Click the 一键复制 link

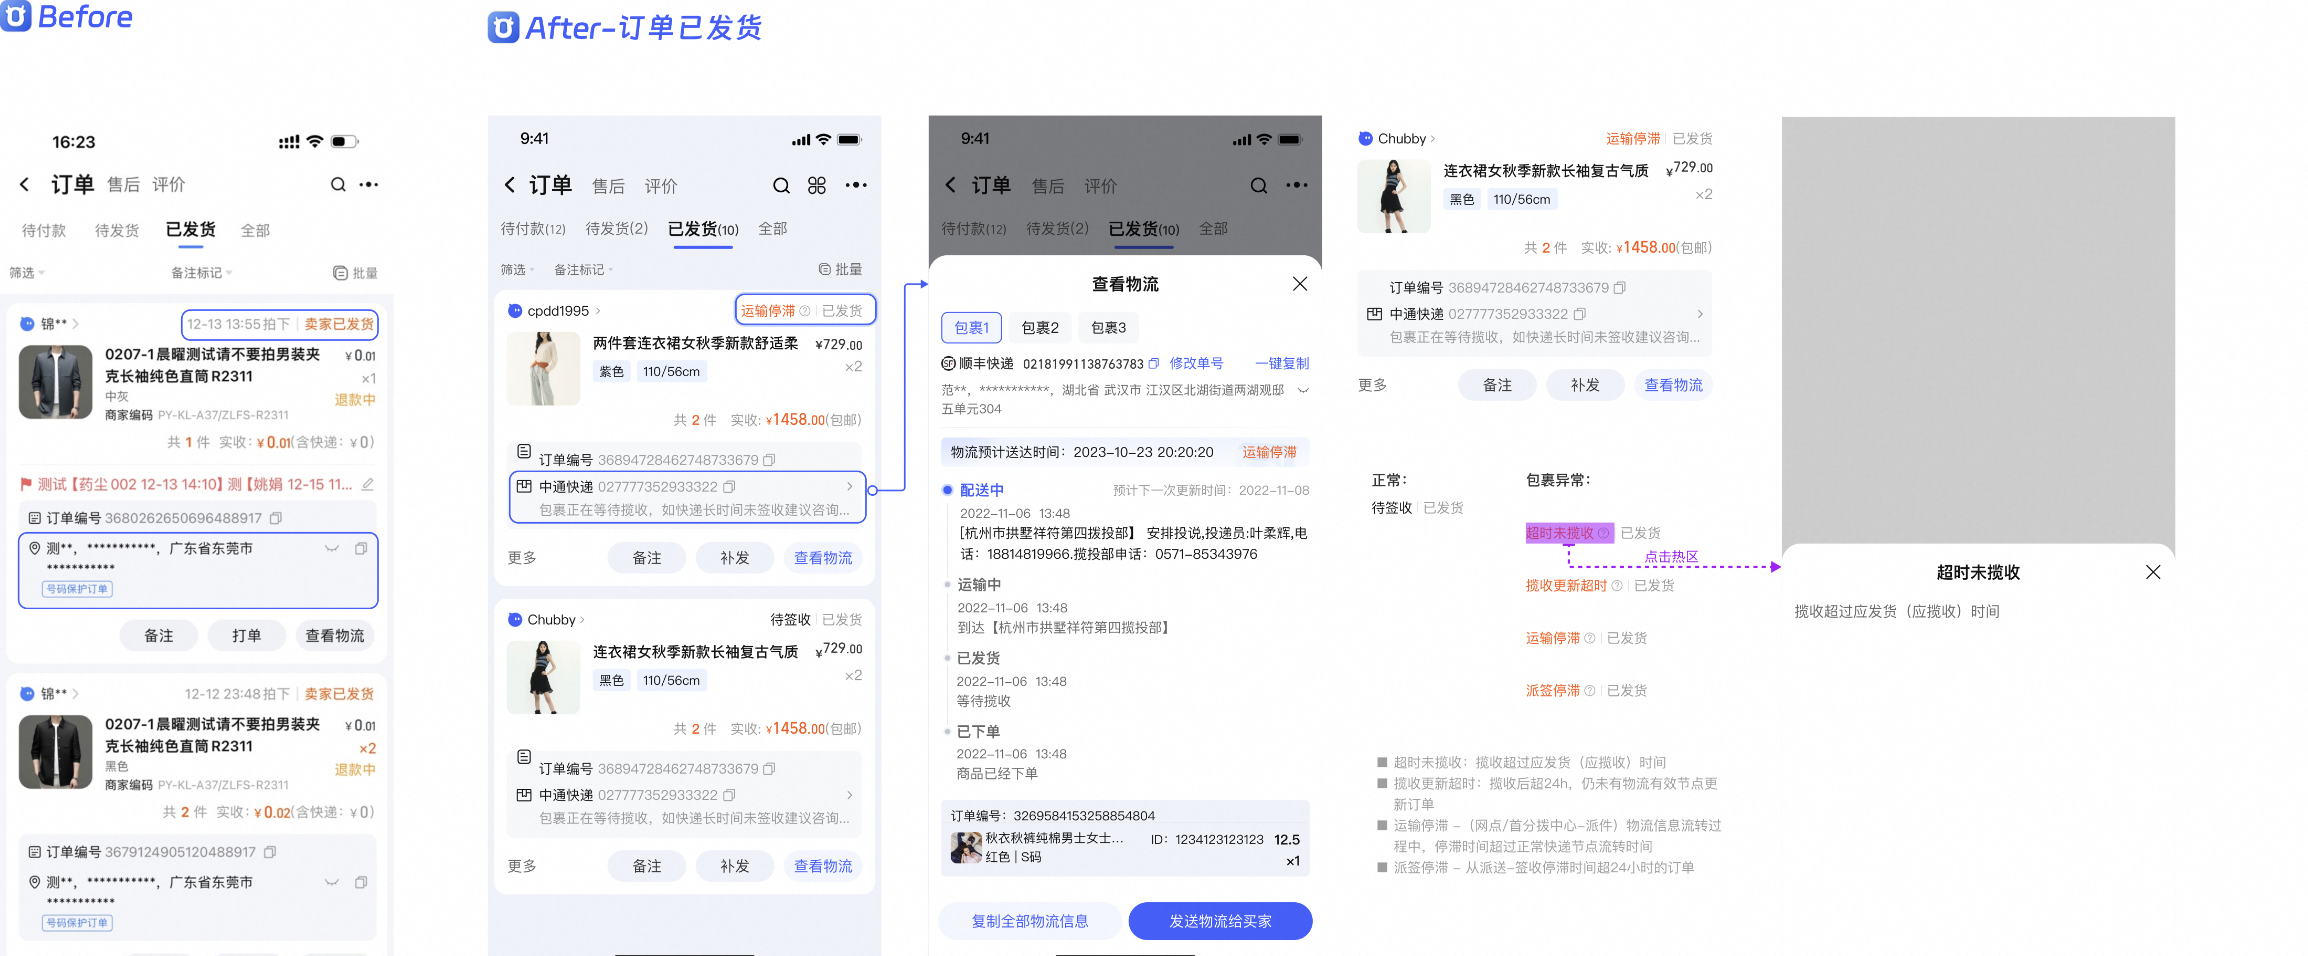[x=1282, y=363]
